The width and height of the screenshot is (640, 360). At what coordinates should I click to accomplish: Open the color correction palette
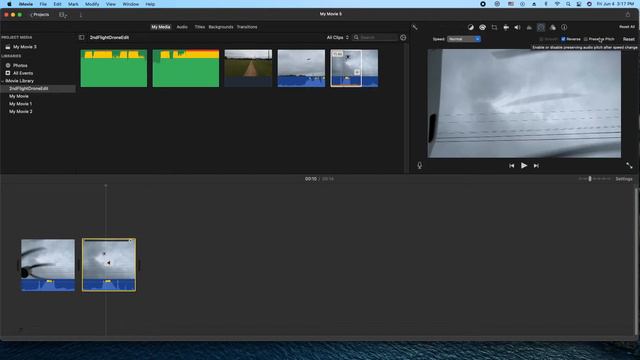click(x=482, y=27)
